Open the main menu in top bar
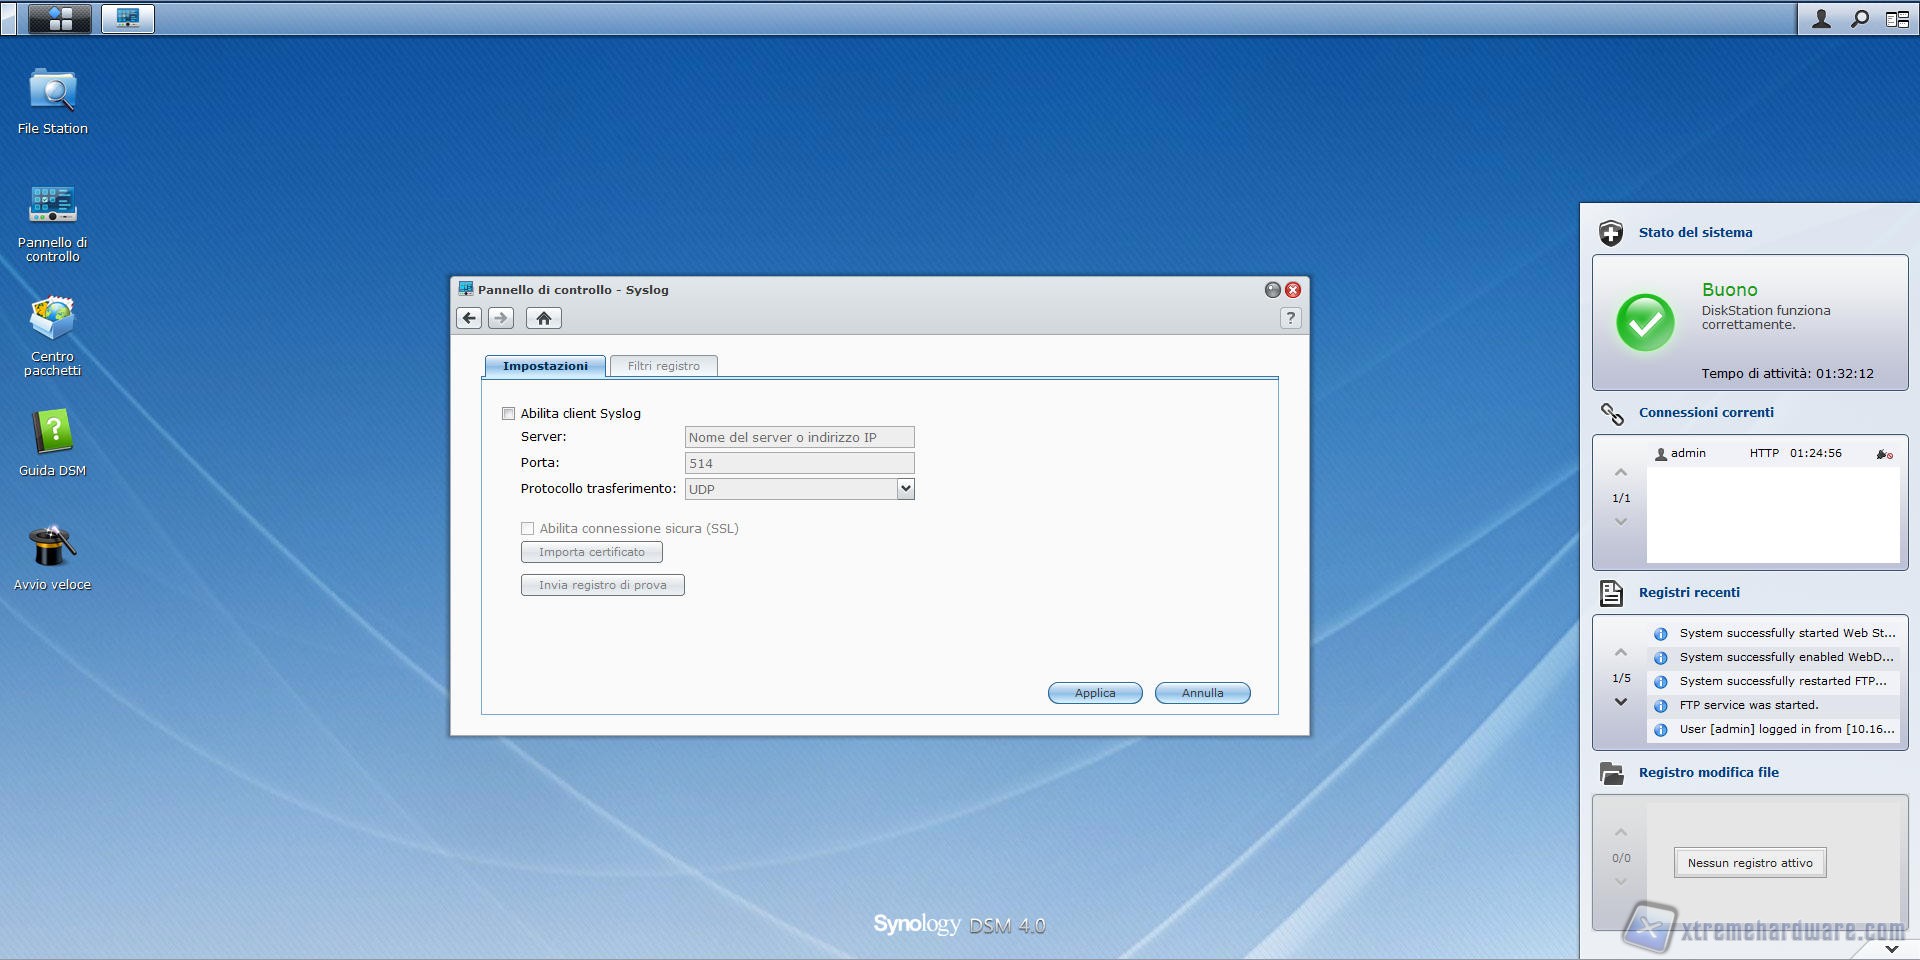The width and height of the screenshot is (1920, 960). click(60, 18)
